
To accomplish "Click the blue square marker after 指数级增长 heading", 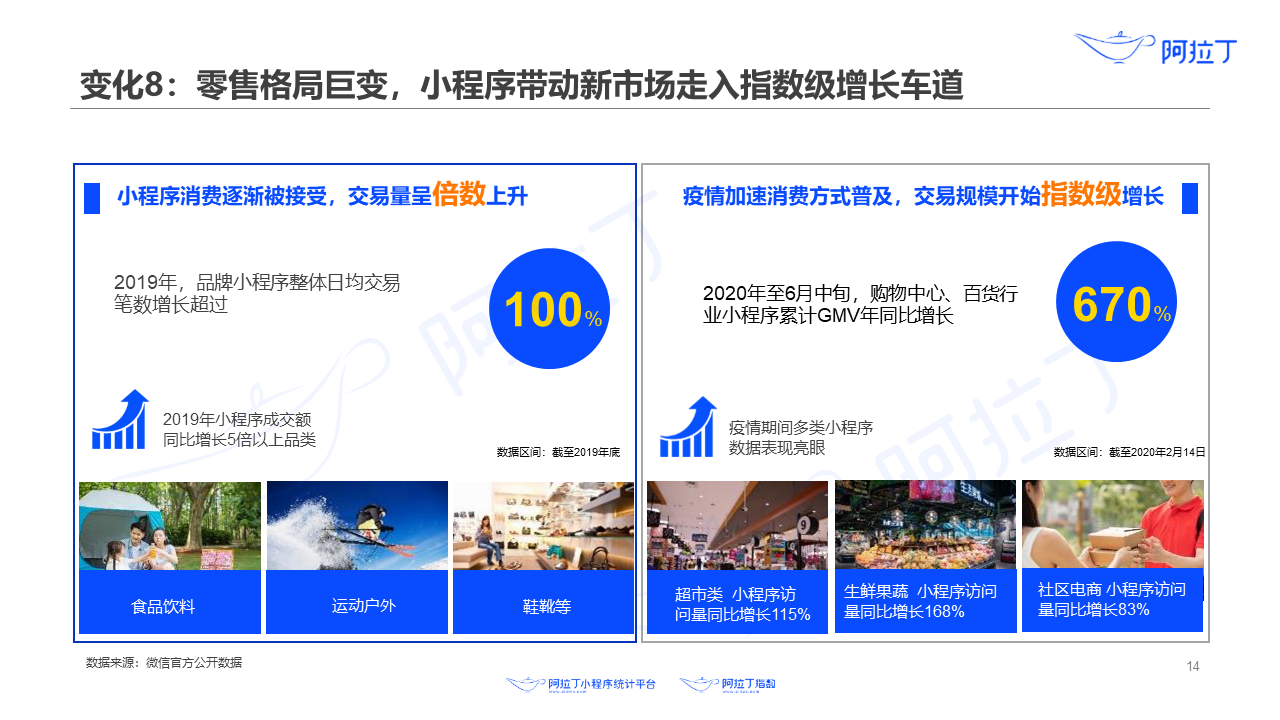I will [1189, 198].
